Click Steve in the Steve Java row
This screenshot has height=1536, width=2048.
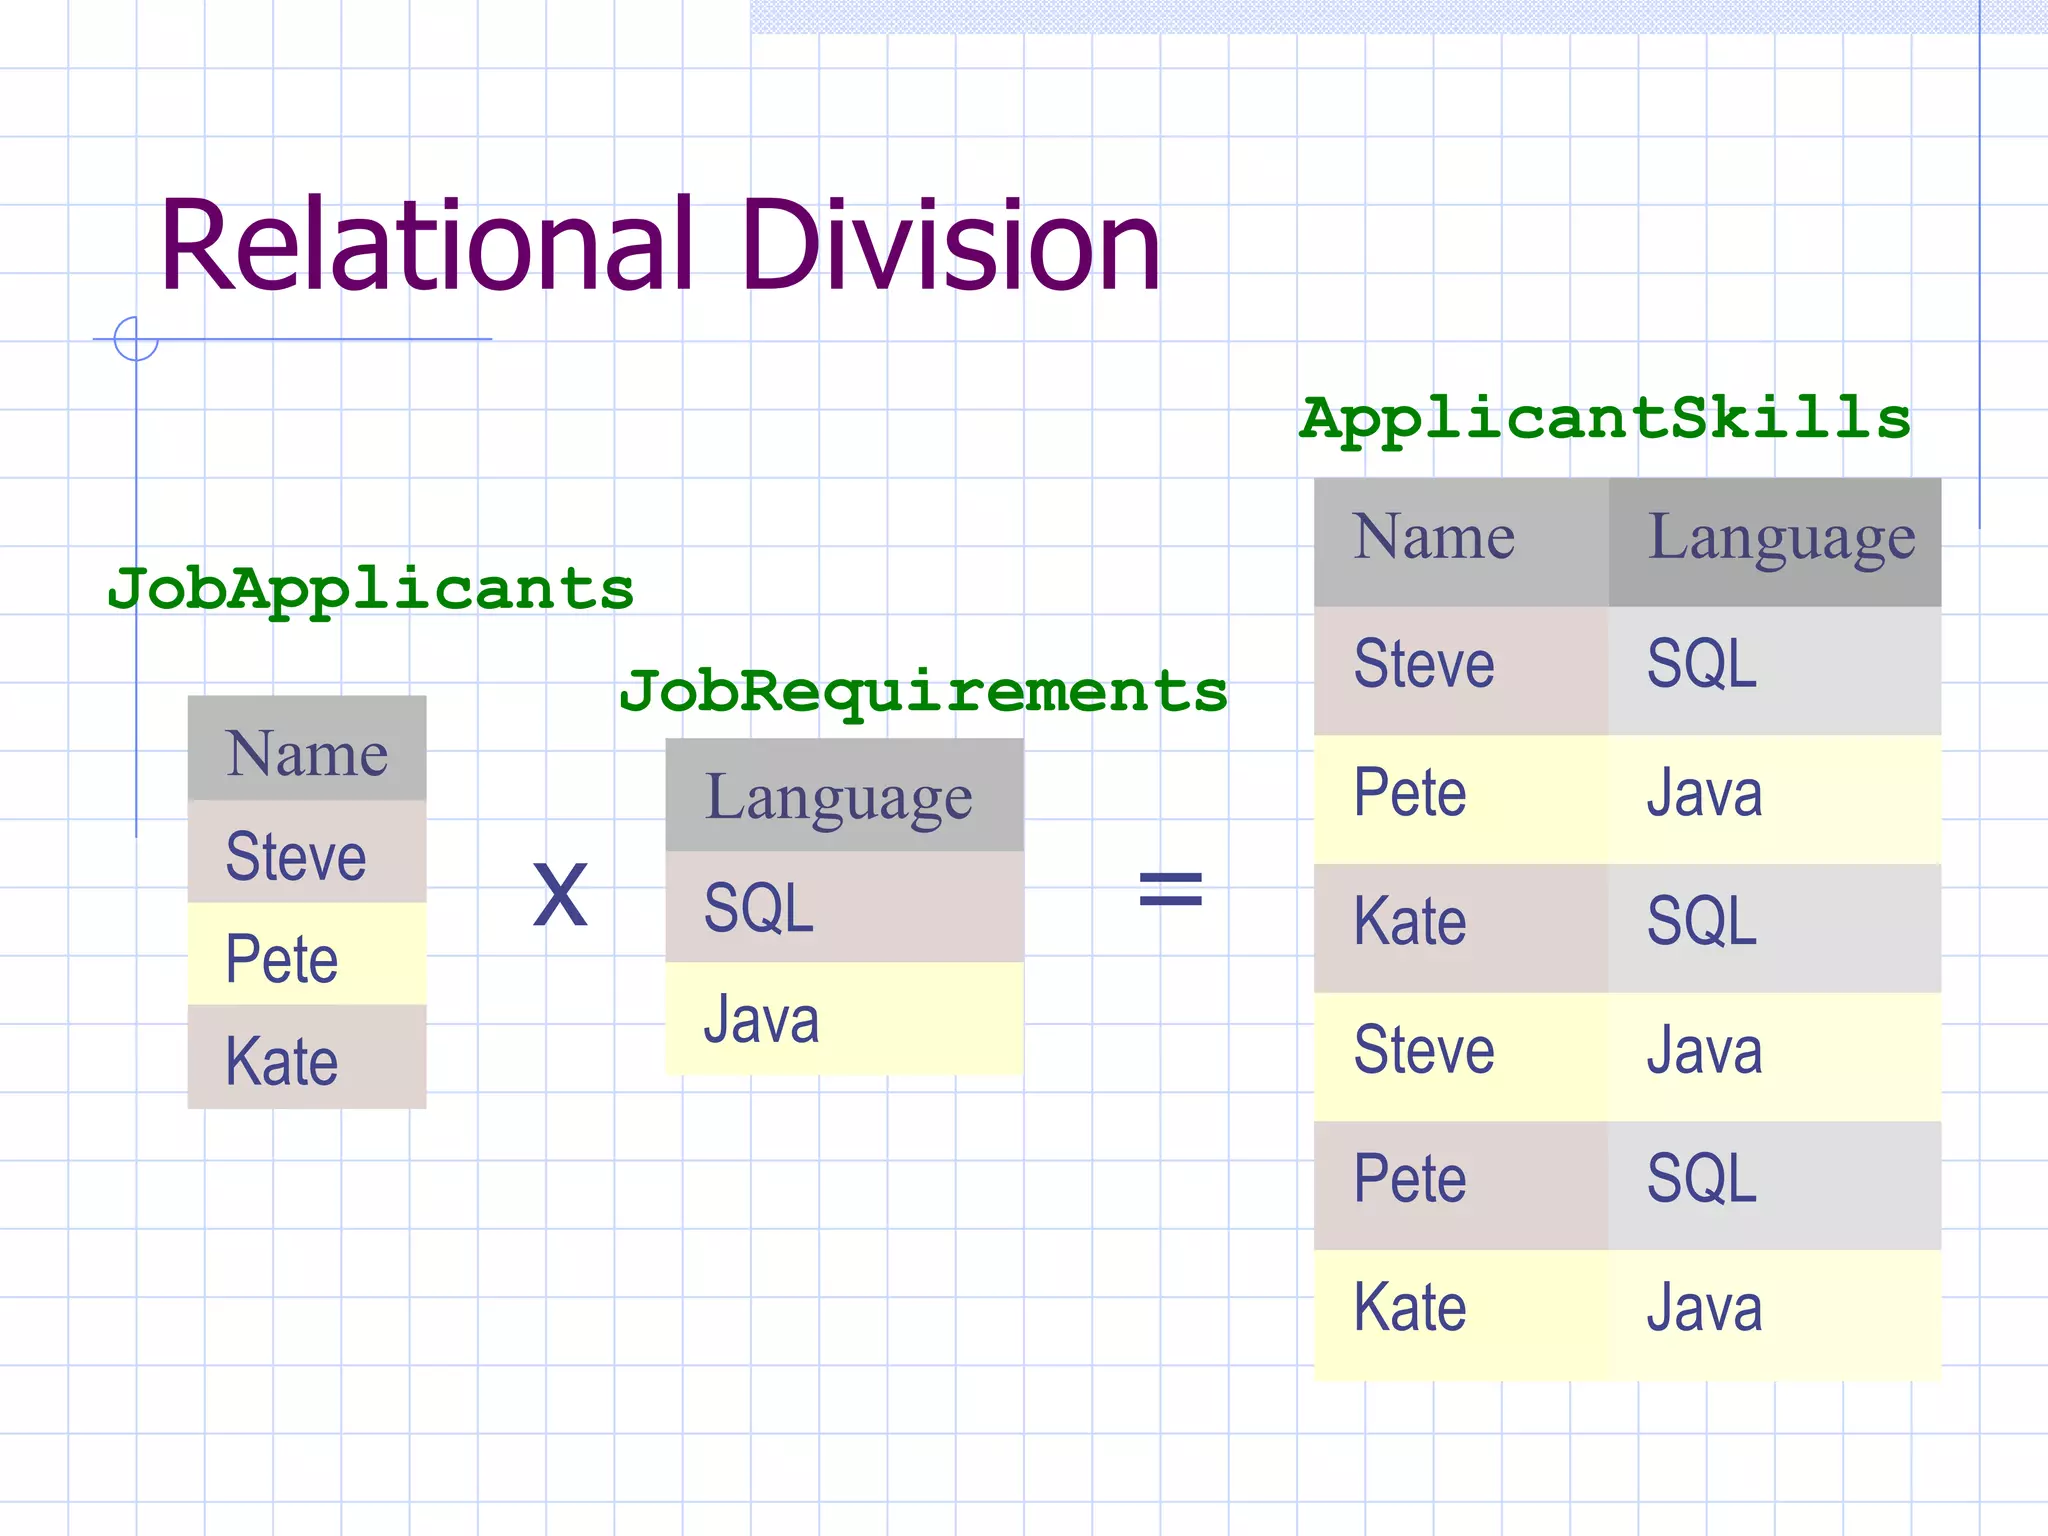pyautogui.click(x=1462, y=1057)
